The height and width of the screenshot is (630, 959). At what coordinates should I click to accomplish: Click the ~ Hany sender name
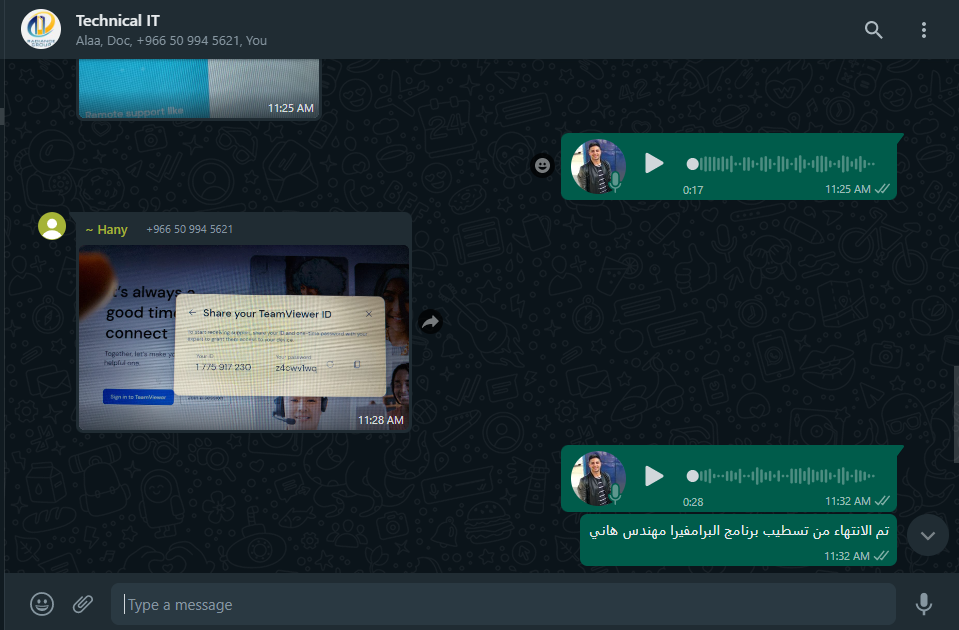click(106, 230)
